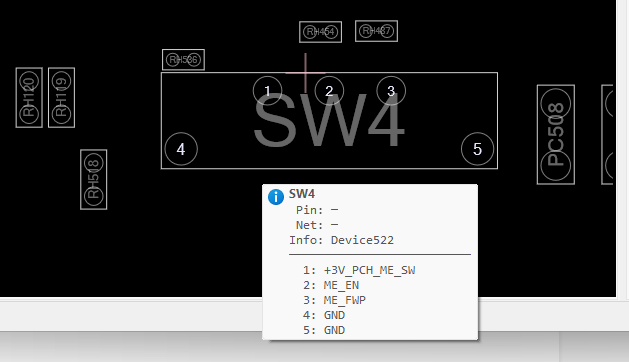The image size is (629, 362).
Task: Select component RH119 on the board
Action: tap(61, 98)
